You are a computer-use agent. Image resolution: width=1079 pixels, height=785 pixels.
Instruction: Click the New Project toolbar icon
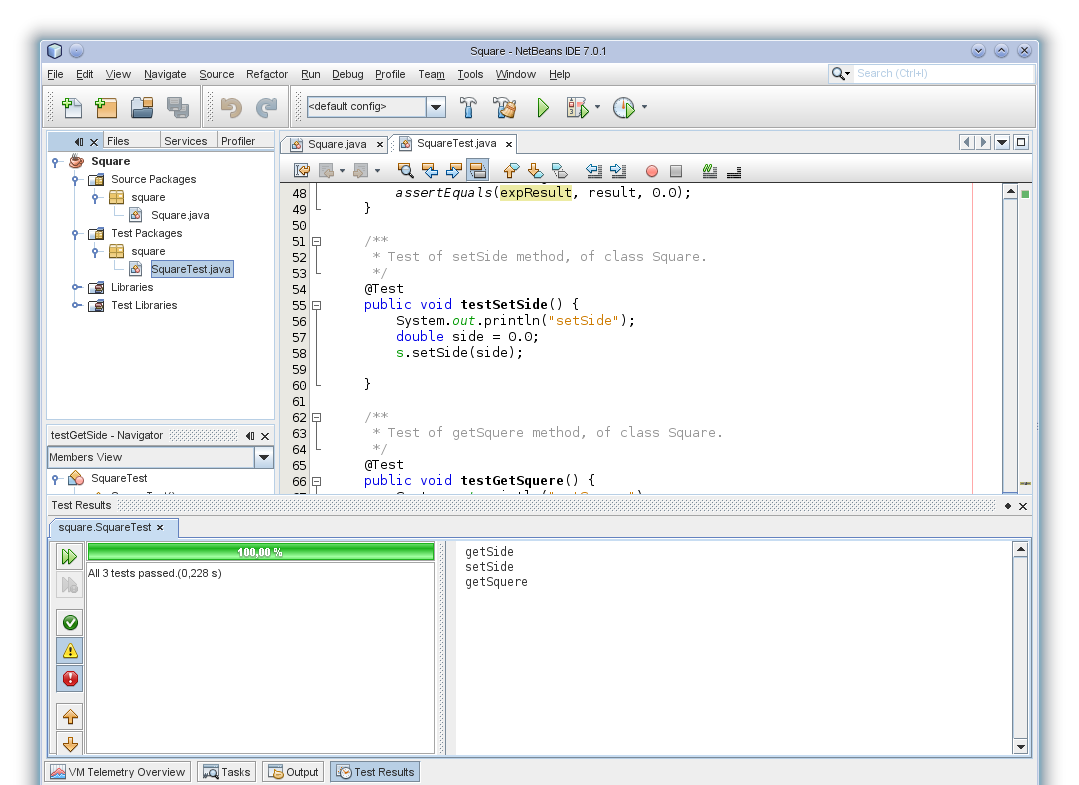point(106,107)
